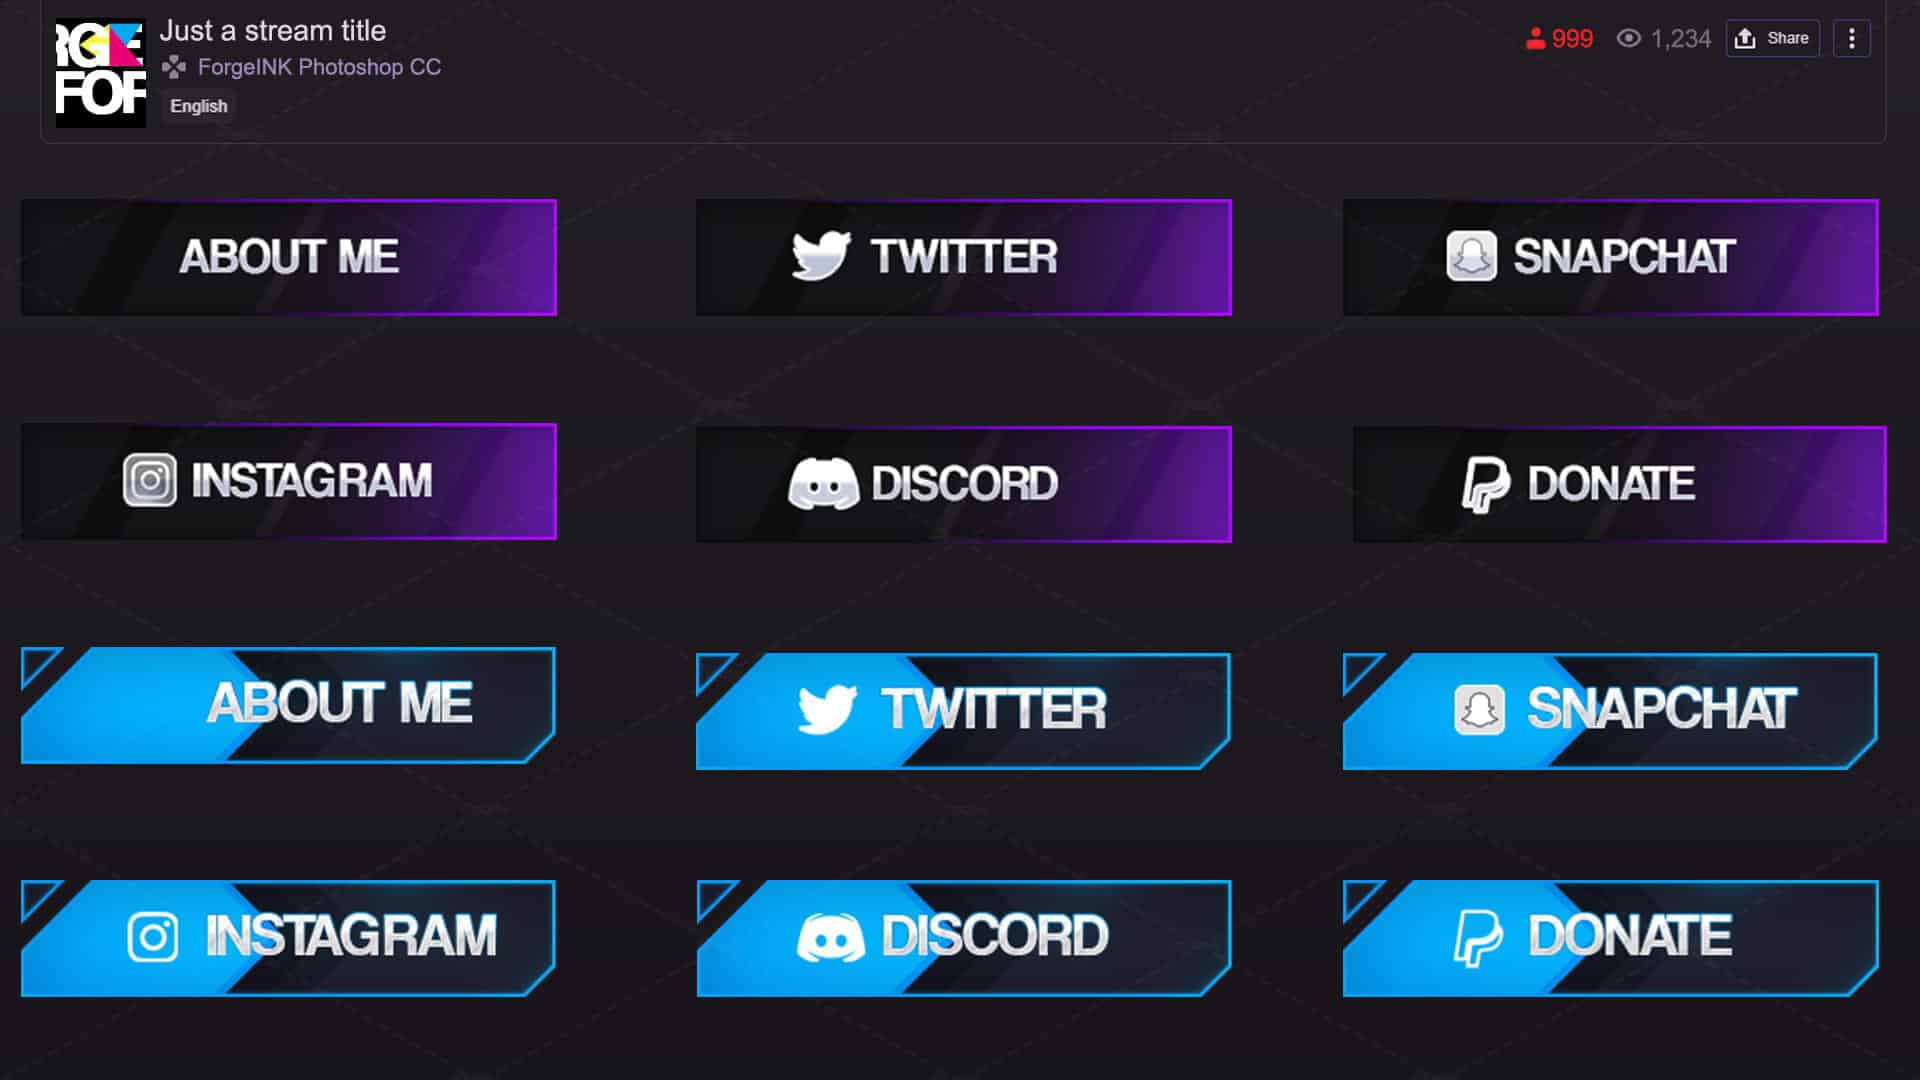Viewport: 1920px width, 1080px height.
Task: Toggle the follower count indicator
Action: tap(1560, 37)
